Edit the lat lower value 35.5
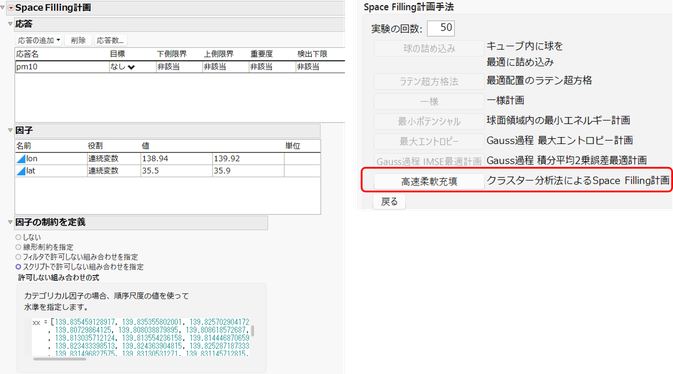Viewport: 673px width, 374px height. pos(176,171)
